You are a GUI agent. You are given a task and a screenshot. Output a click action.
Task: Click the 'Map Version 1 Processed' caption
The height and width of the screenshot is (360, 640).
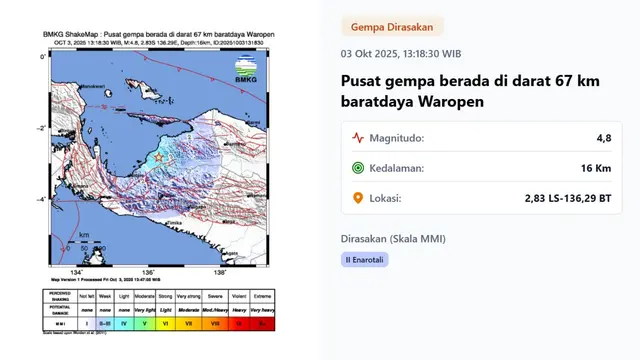(106, 280)
